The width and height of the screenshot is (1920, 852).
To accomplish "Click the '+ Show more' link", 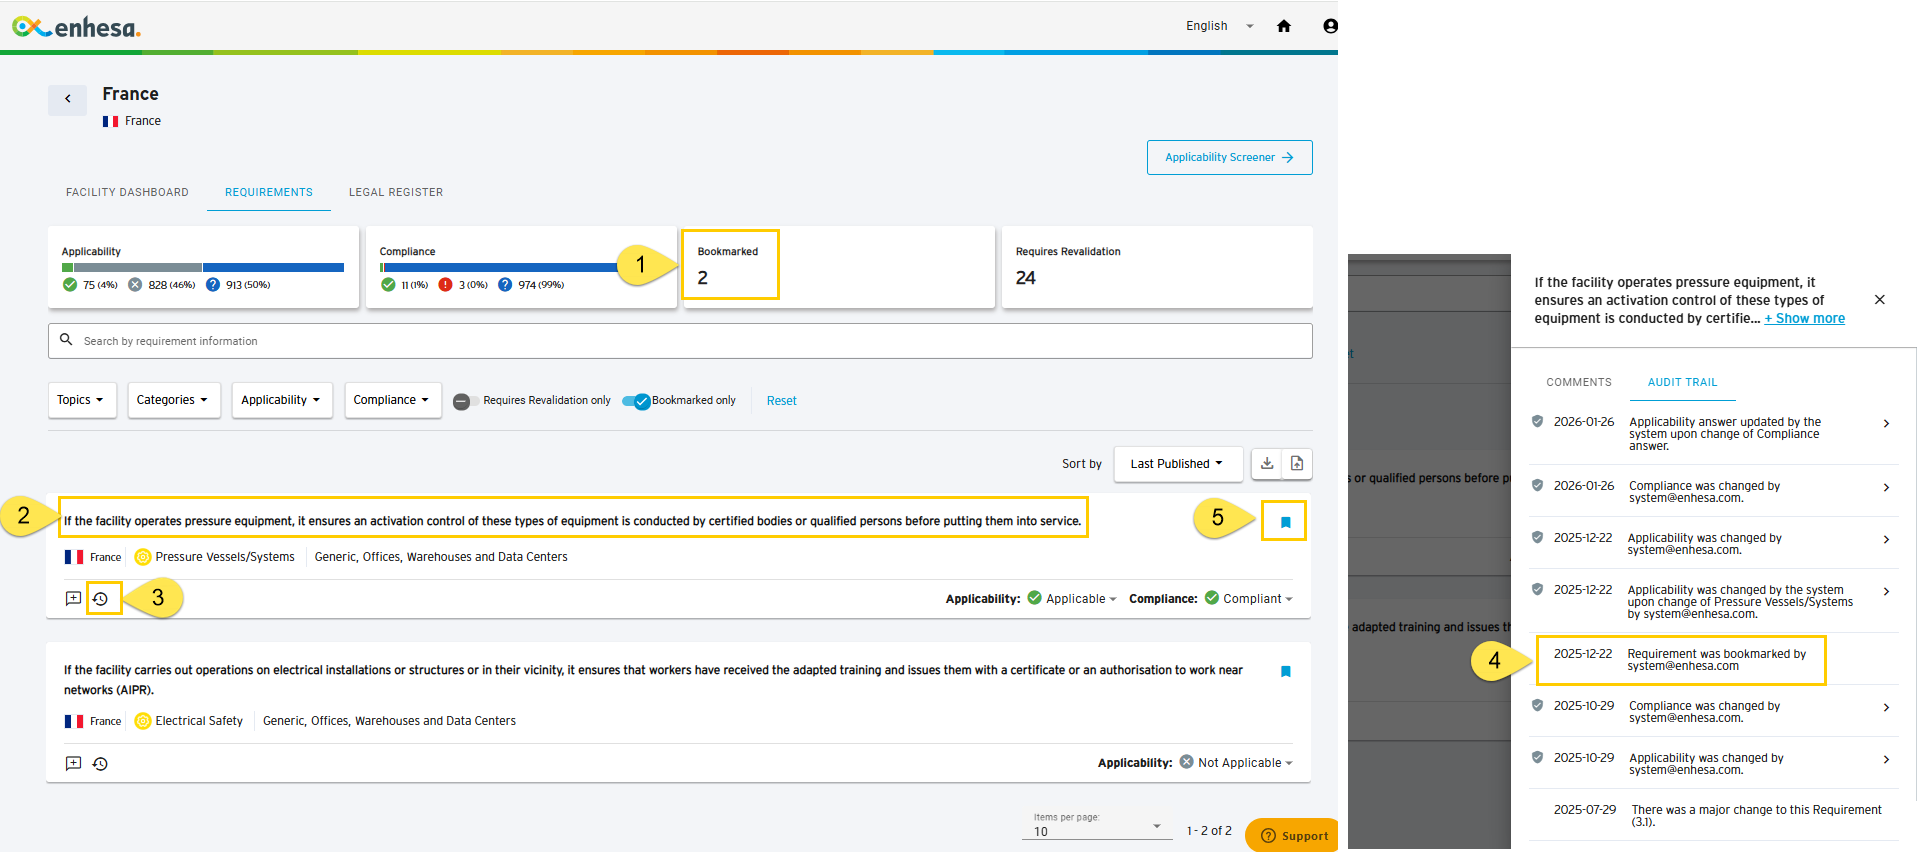I will (1805, 319).
